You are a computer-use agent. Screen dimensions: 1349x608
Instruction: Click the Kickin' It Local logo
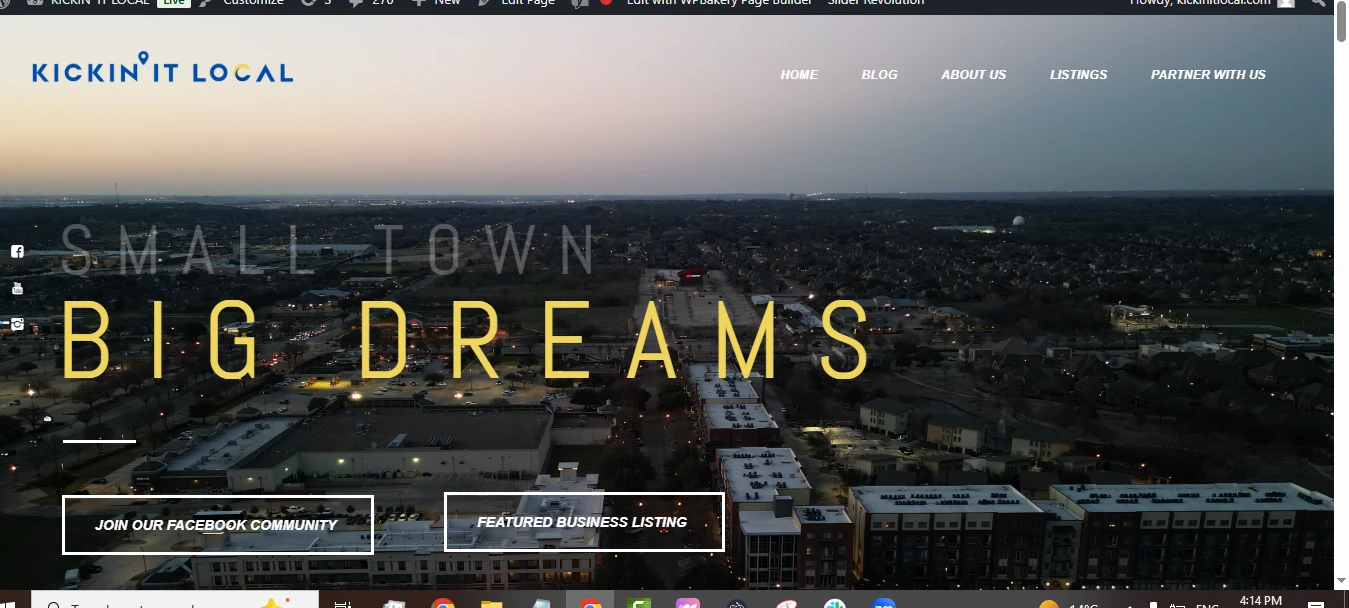(x=162, y=70)
